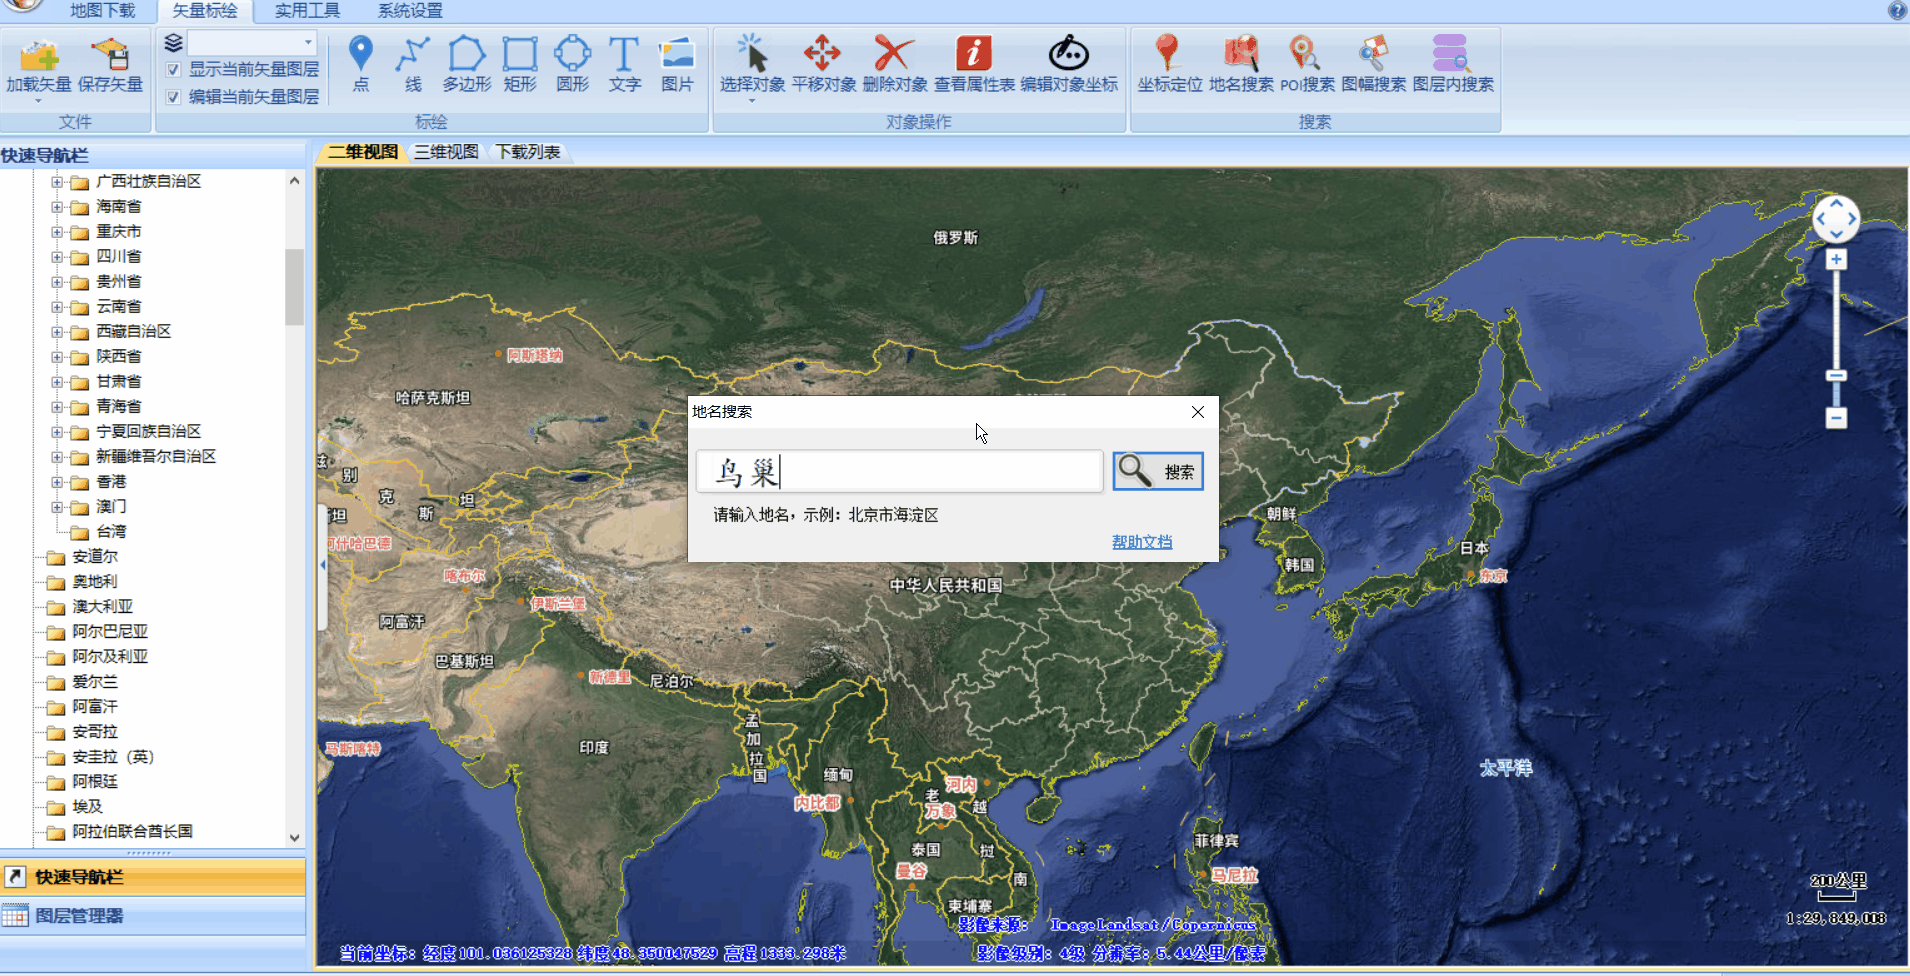Viewport: 1910px width, 976px height.
Task: Zoom out with the map minus button
Action: [1836, 418]
